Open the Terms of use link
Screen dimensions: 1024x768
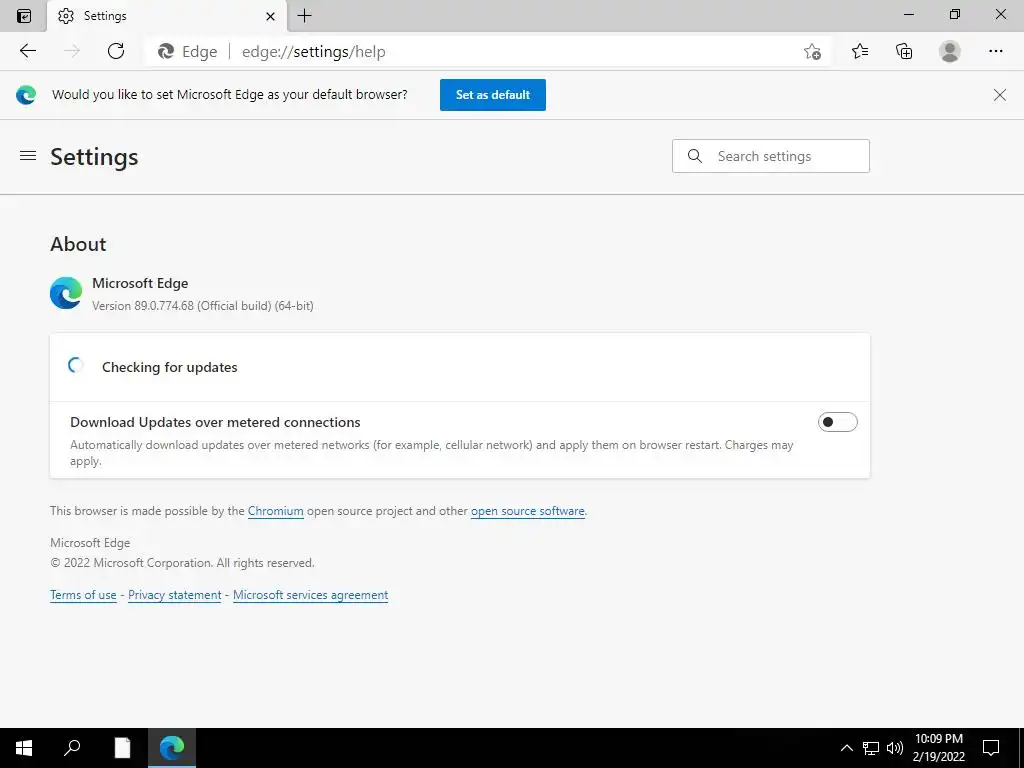pyautogui.click(x=83, y=595)
